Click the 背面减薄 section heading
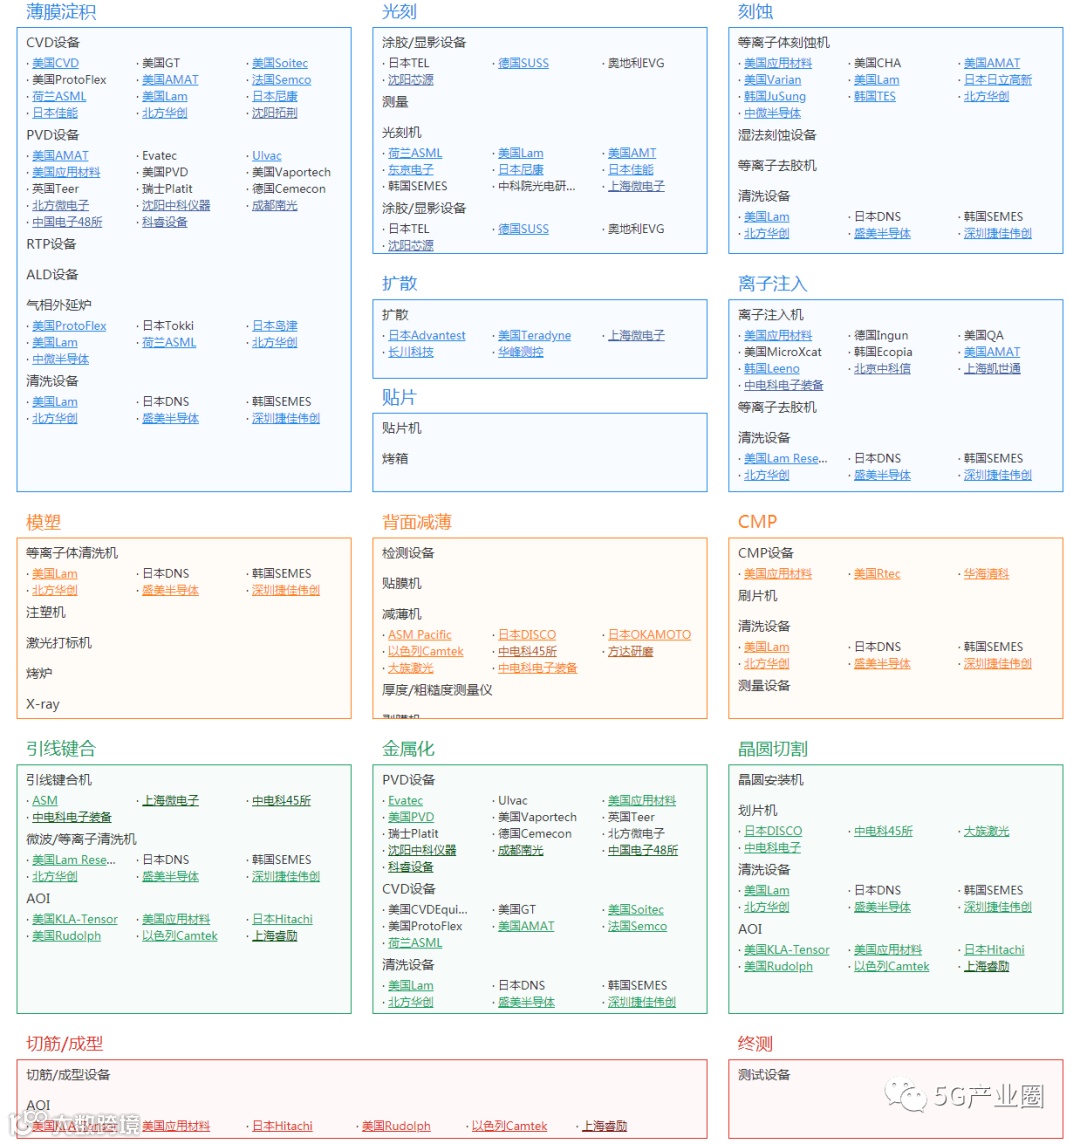The height and width of the screenshot is (1144, 1080). point(417,522)
